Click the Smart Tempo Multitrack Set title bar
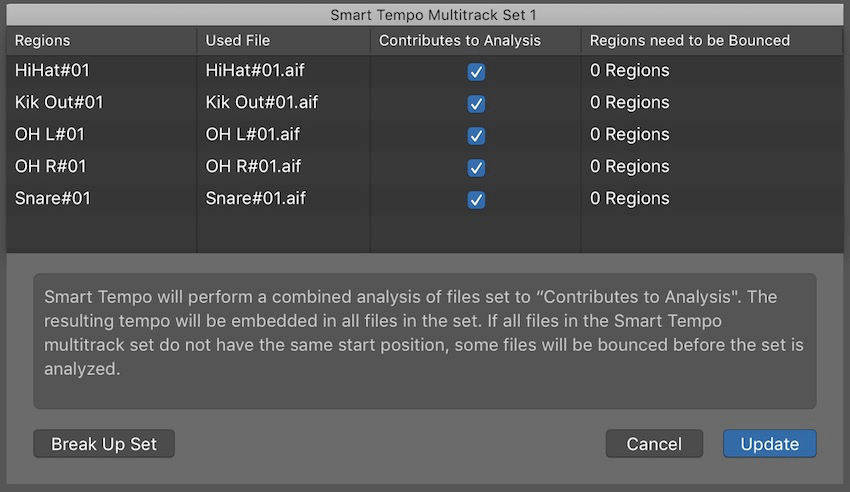 pos(425,15)
